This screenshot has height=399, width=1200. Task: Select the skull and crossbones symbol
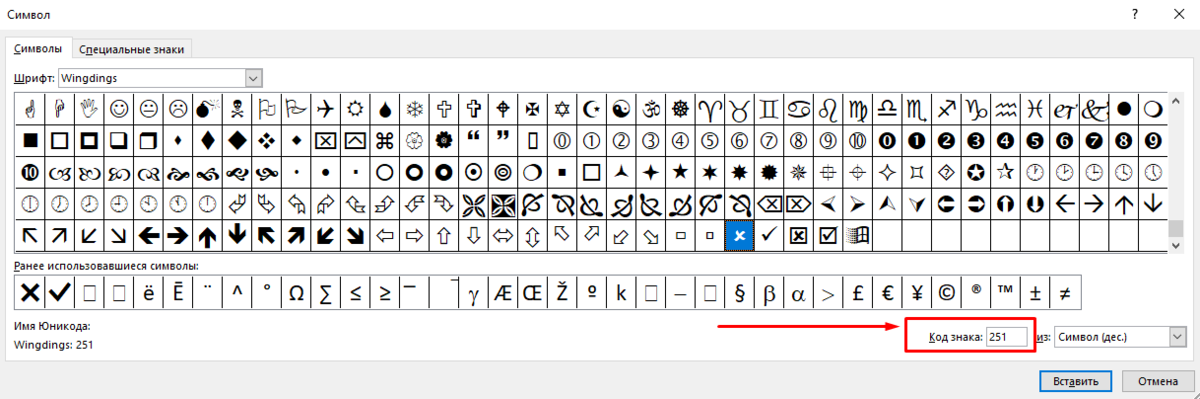click(x=236, y=107)
